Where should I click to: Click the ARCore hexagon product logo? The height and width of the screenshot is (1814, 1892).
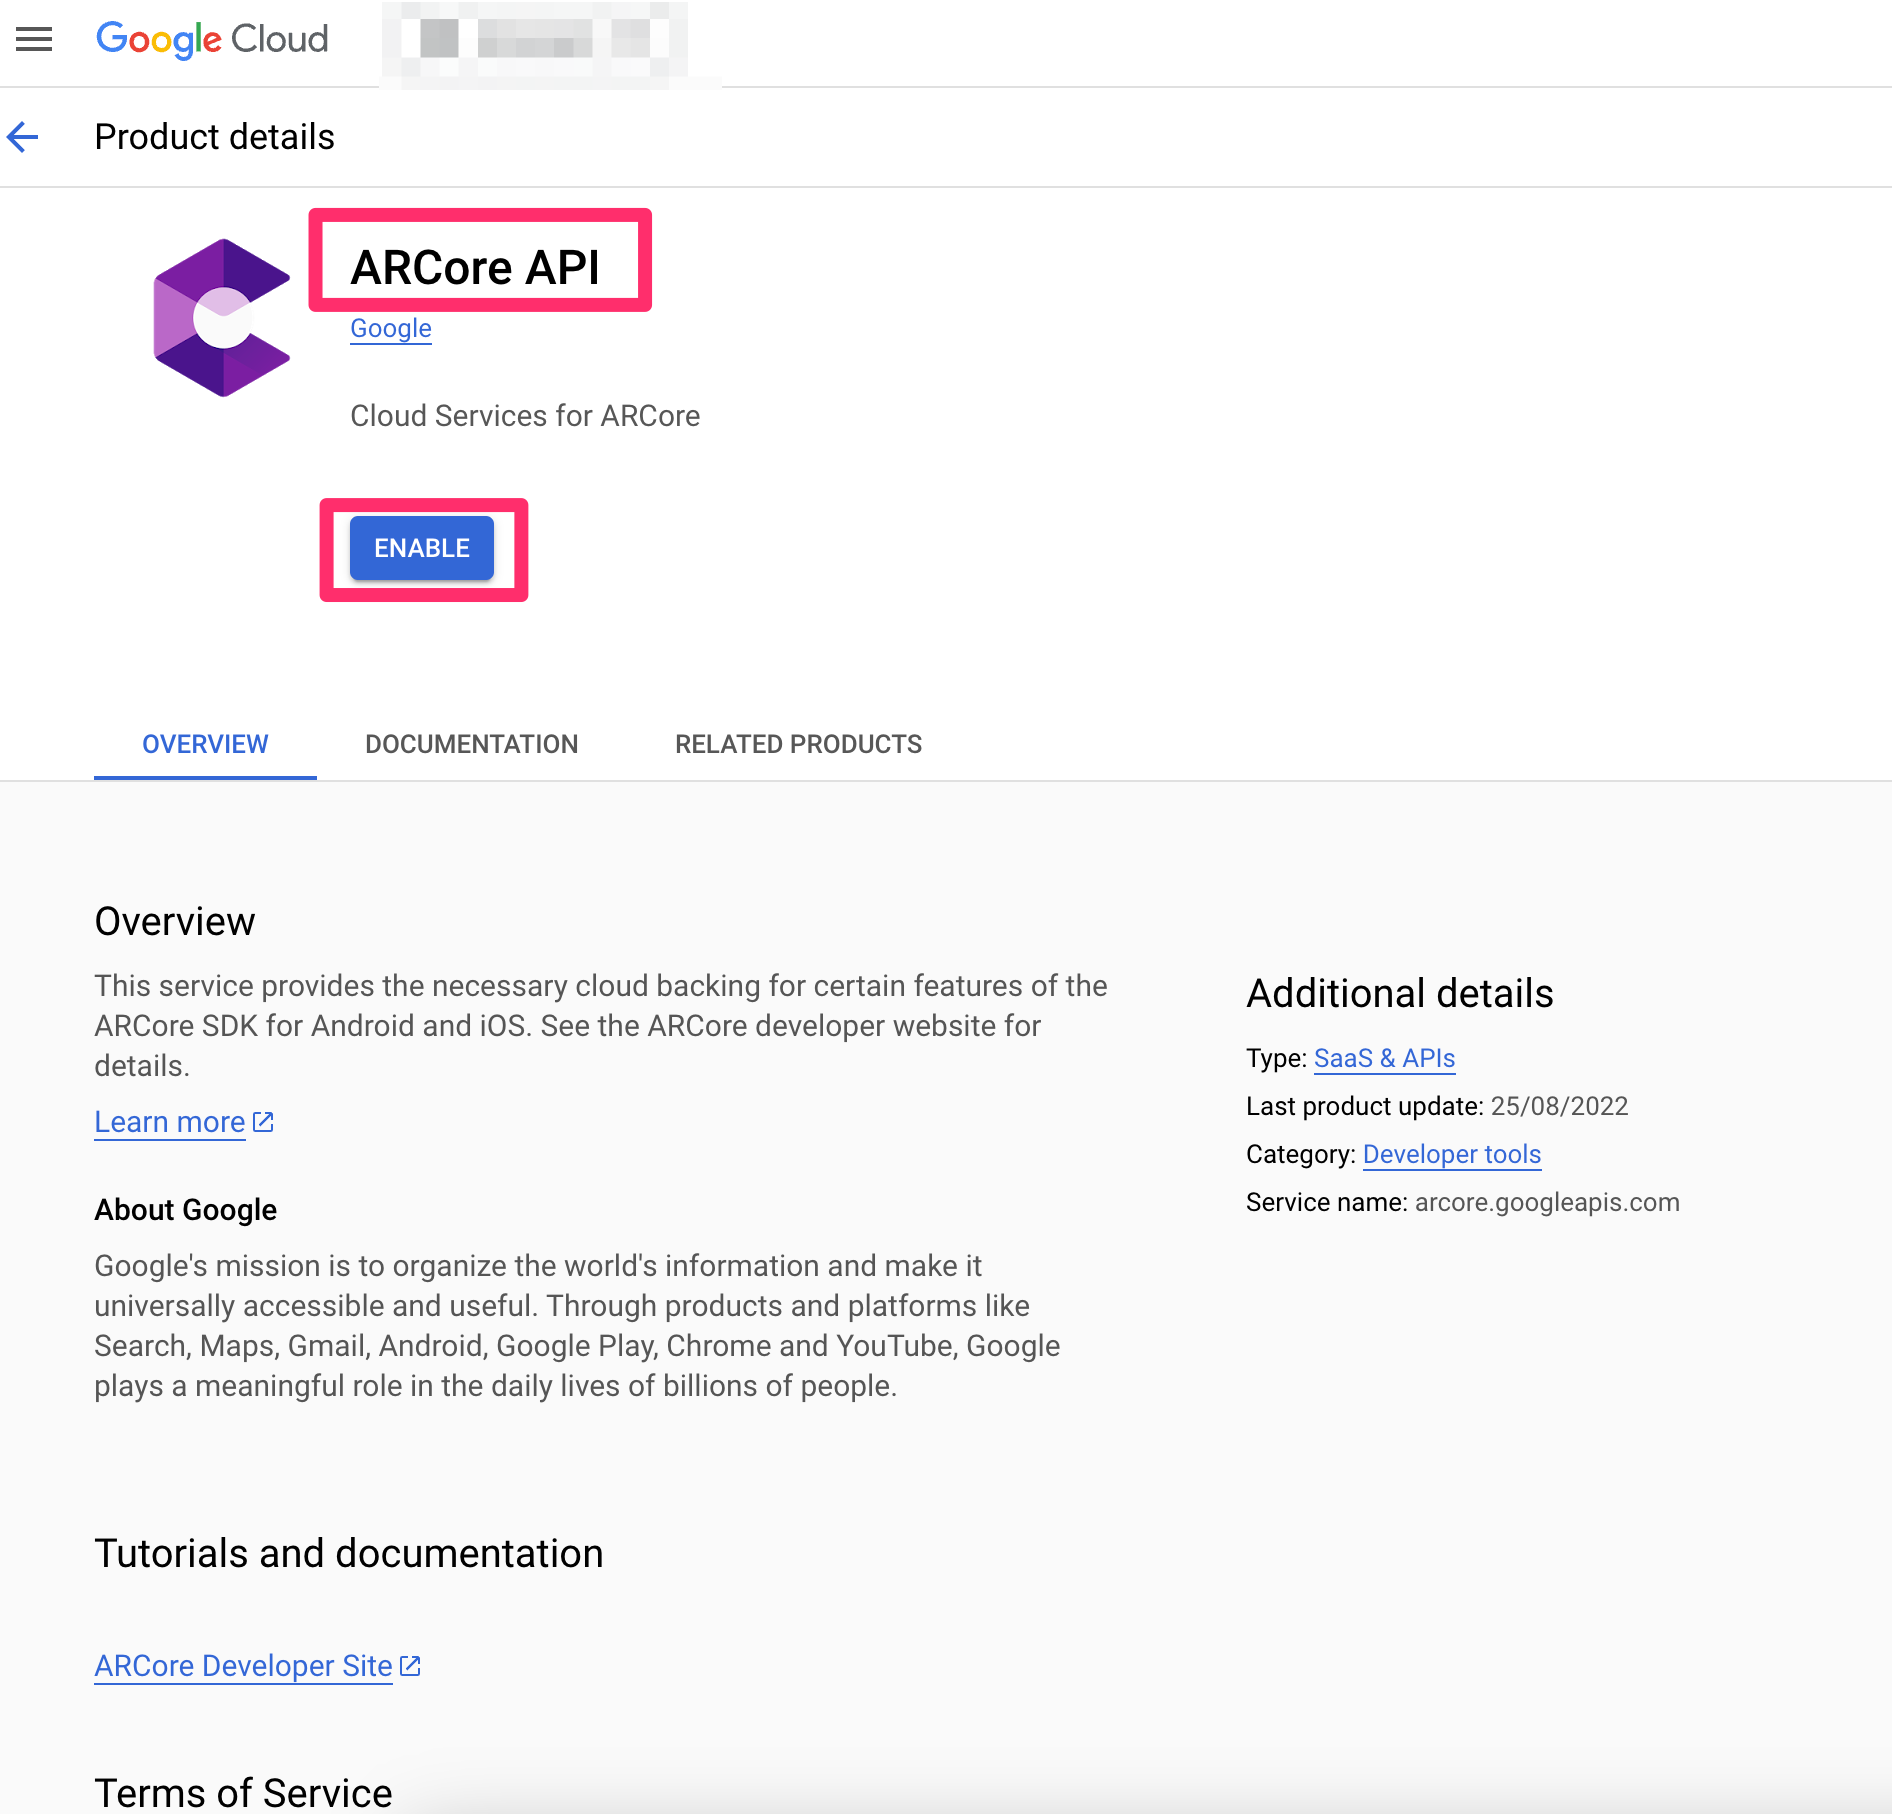click(222, 318)
